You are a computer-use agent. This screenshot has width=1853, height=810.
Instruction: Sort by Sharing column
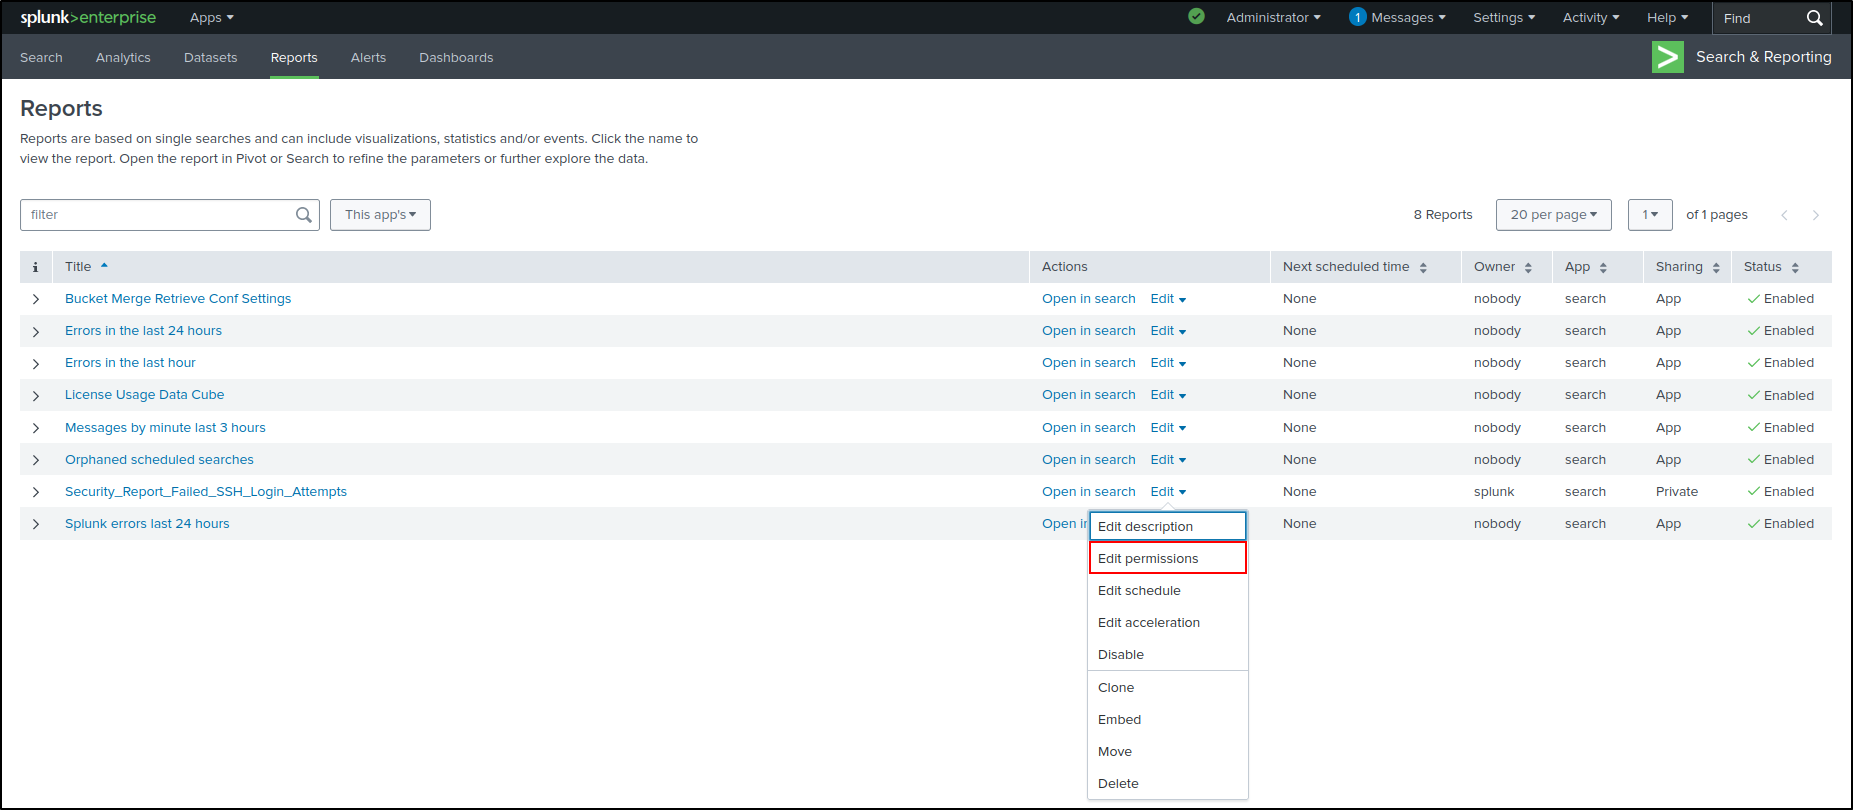click(x=1716, y=267)
